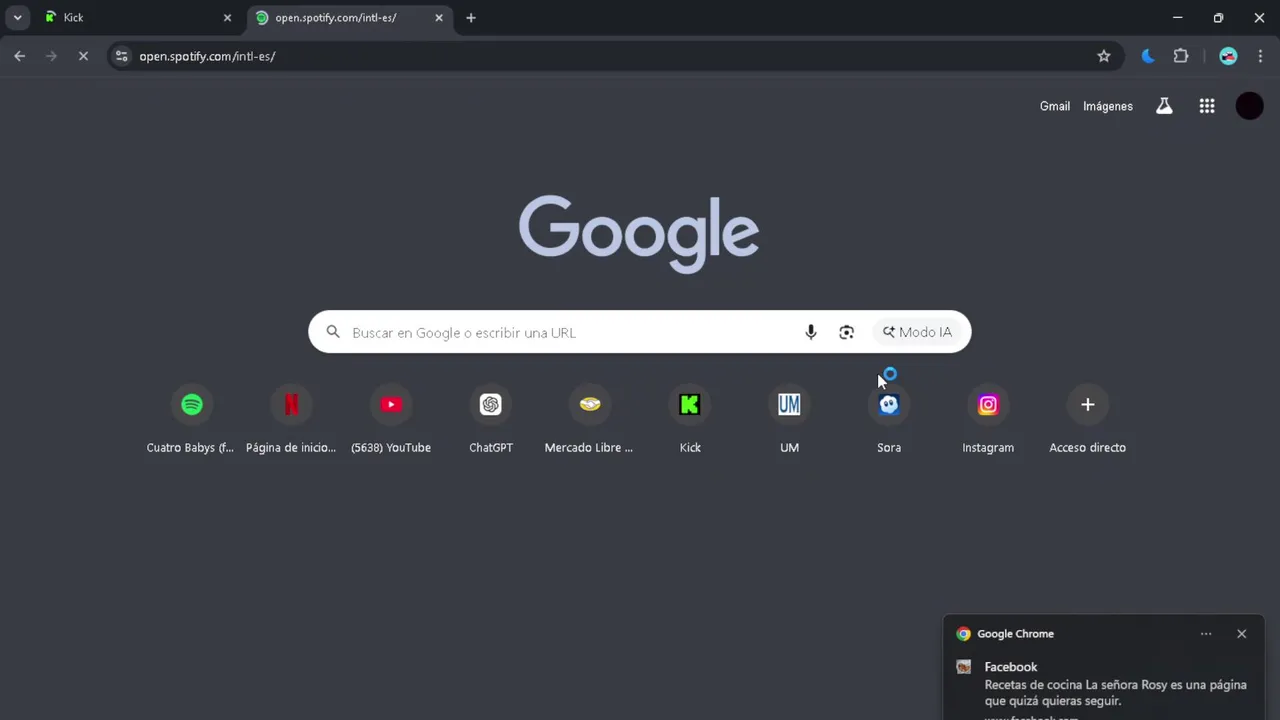Search by image with the Lens icon
The image size is (1280, 720).
coord(846,332)
